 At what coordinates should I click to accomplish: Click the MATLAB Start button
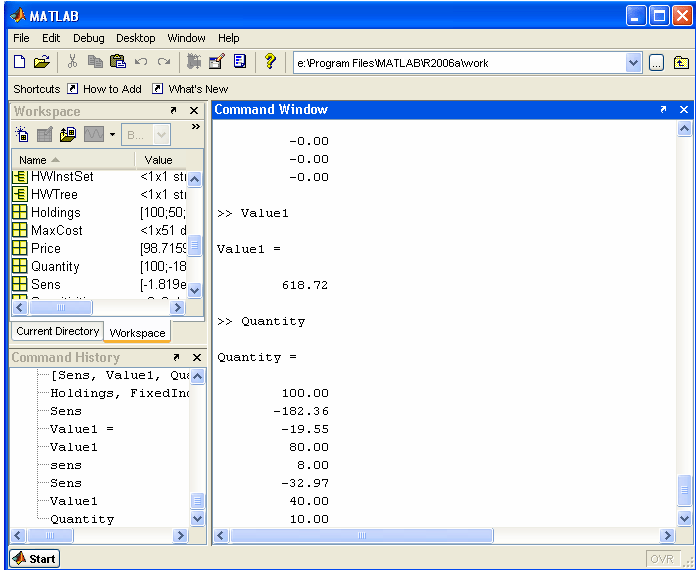tap(35, 558)
